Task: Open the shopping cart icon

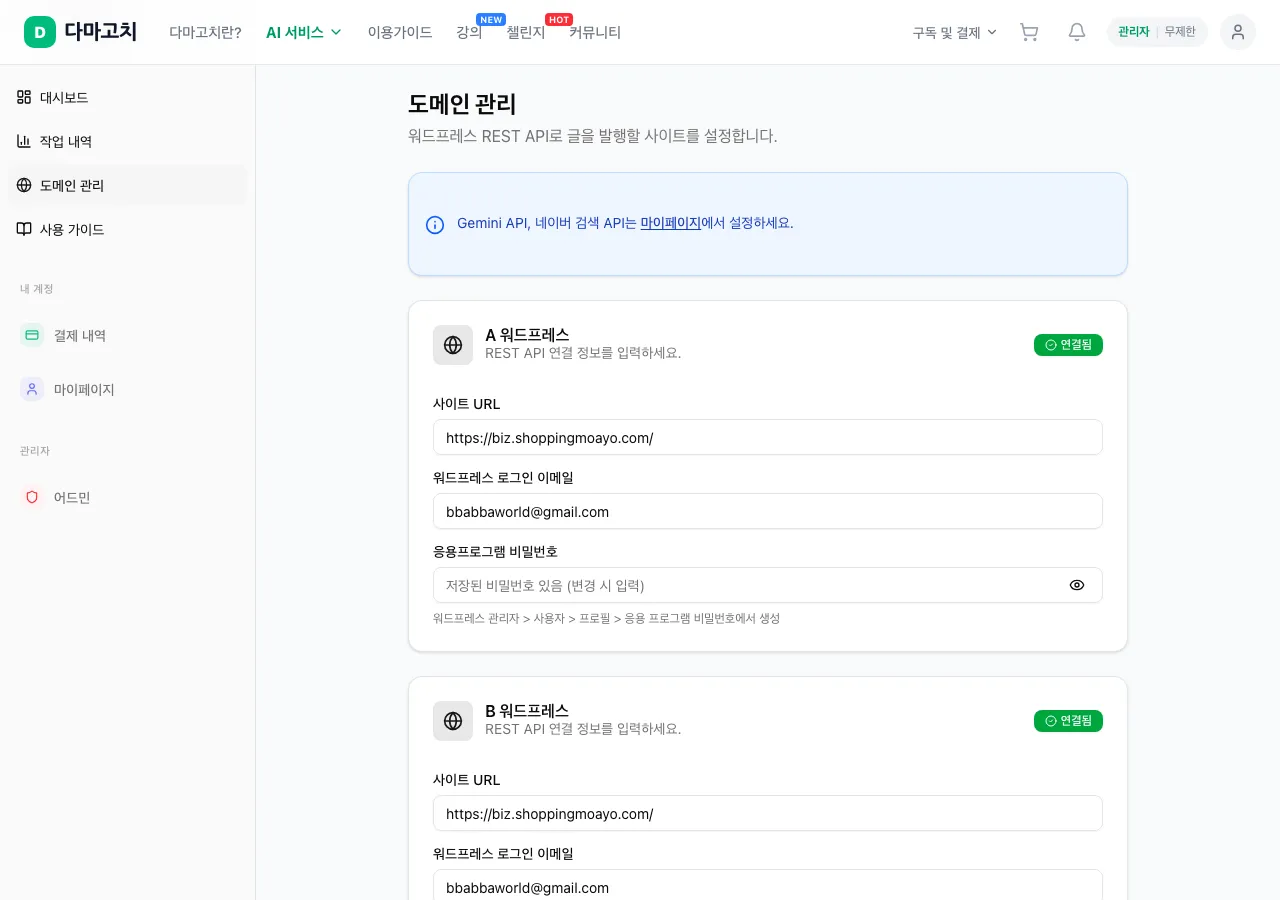Action: pos(1029,32)
